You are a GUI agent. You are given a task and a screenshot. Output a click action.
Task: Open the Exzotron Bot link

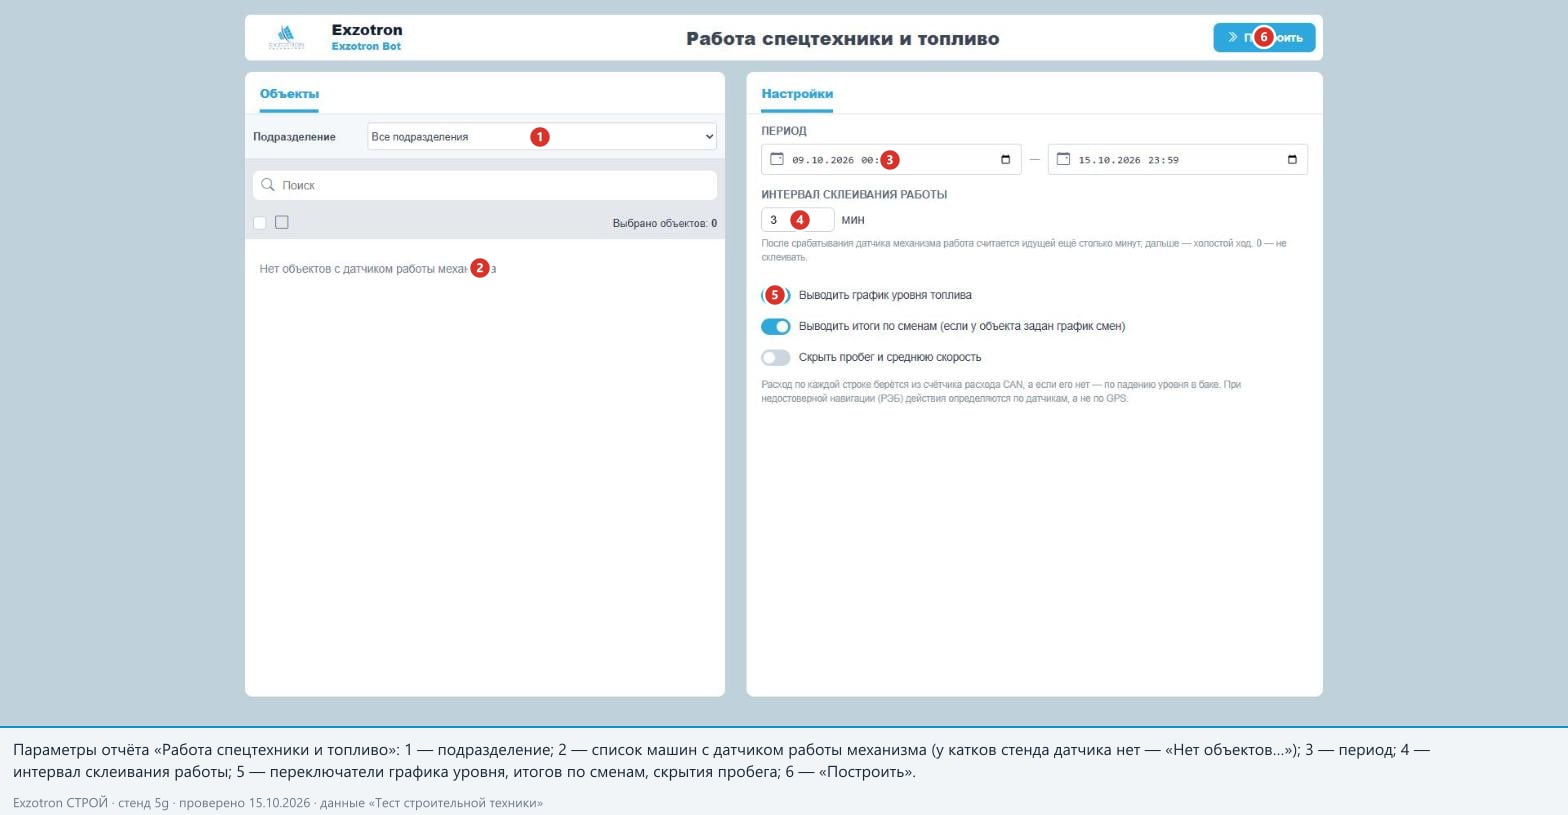(x=366, y=46)
